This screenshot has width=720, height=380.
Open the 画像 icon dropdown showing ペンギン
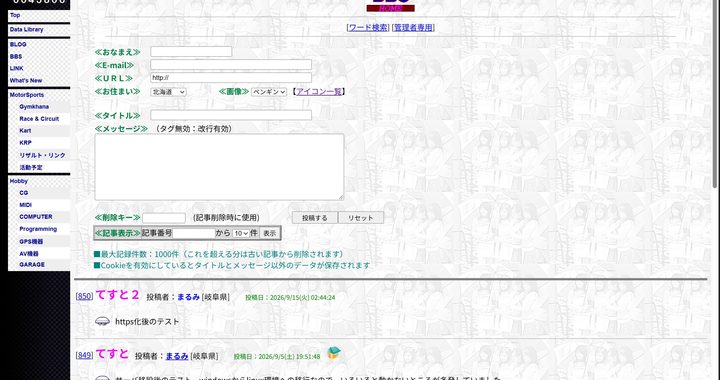click(269, 92)
